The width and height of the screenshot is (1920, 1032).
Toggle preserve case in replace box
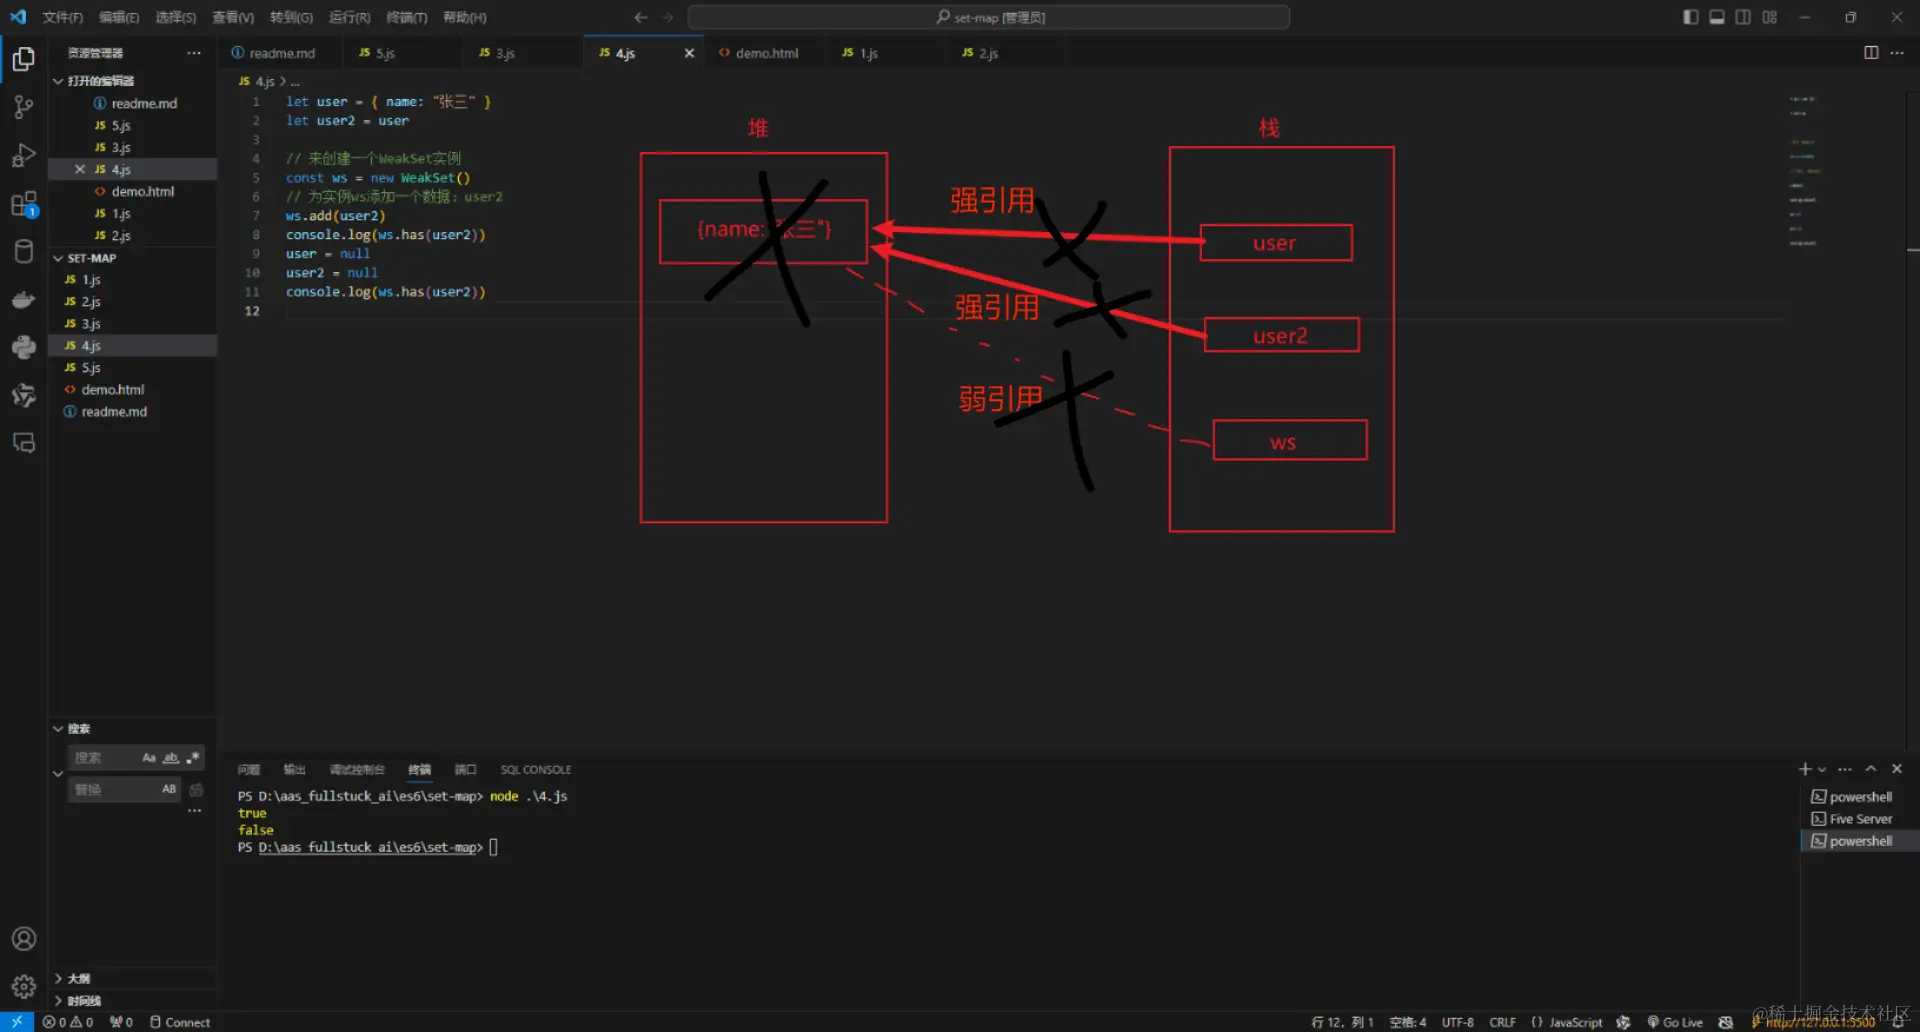click(169, 790)
